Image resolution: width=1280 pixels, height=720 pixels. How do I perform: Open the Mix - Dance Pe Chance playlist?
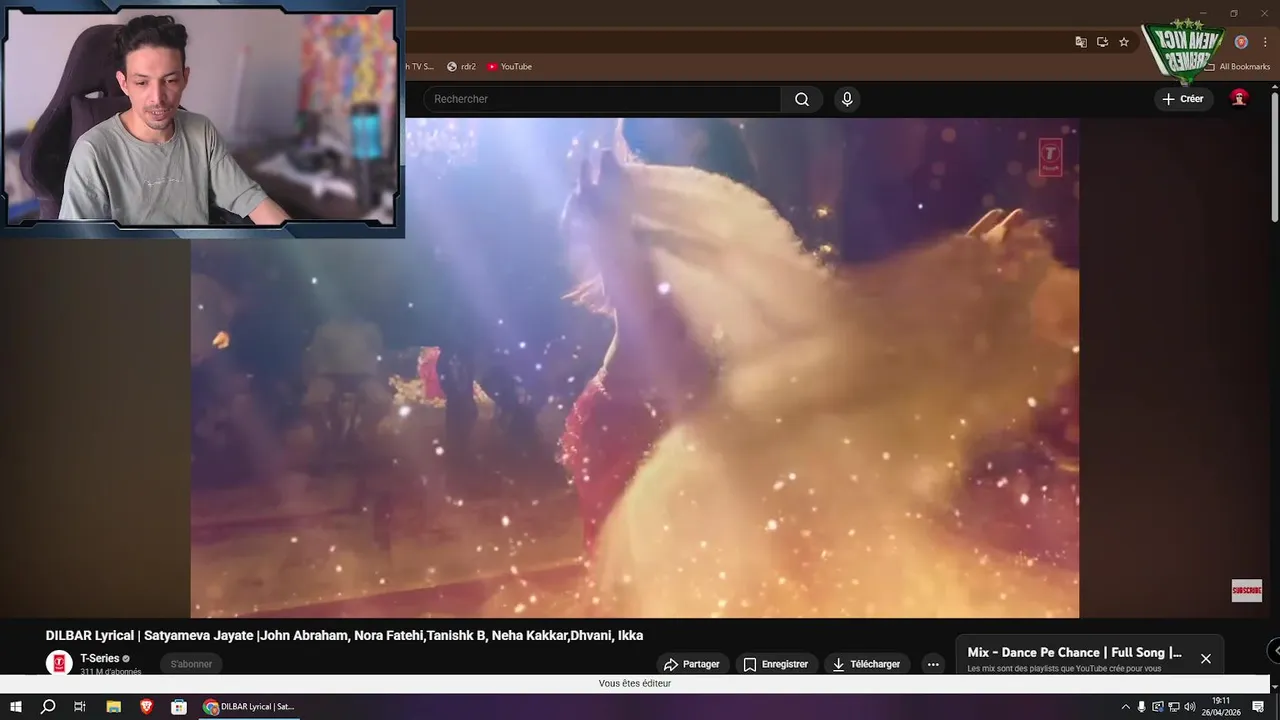coord(1074,653)
